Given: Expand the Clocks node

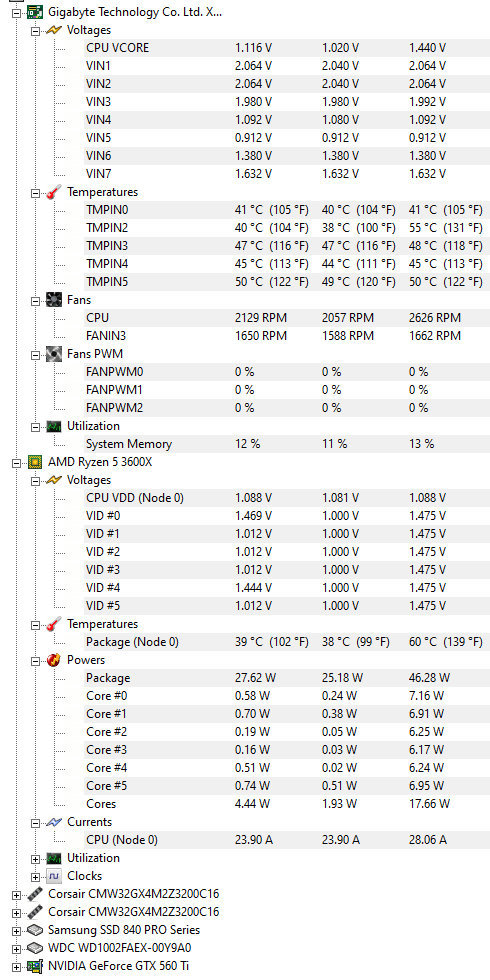Looking at the screenshot, I should click(x=36, y=876).
